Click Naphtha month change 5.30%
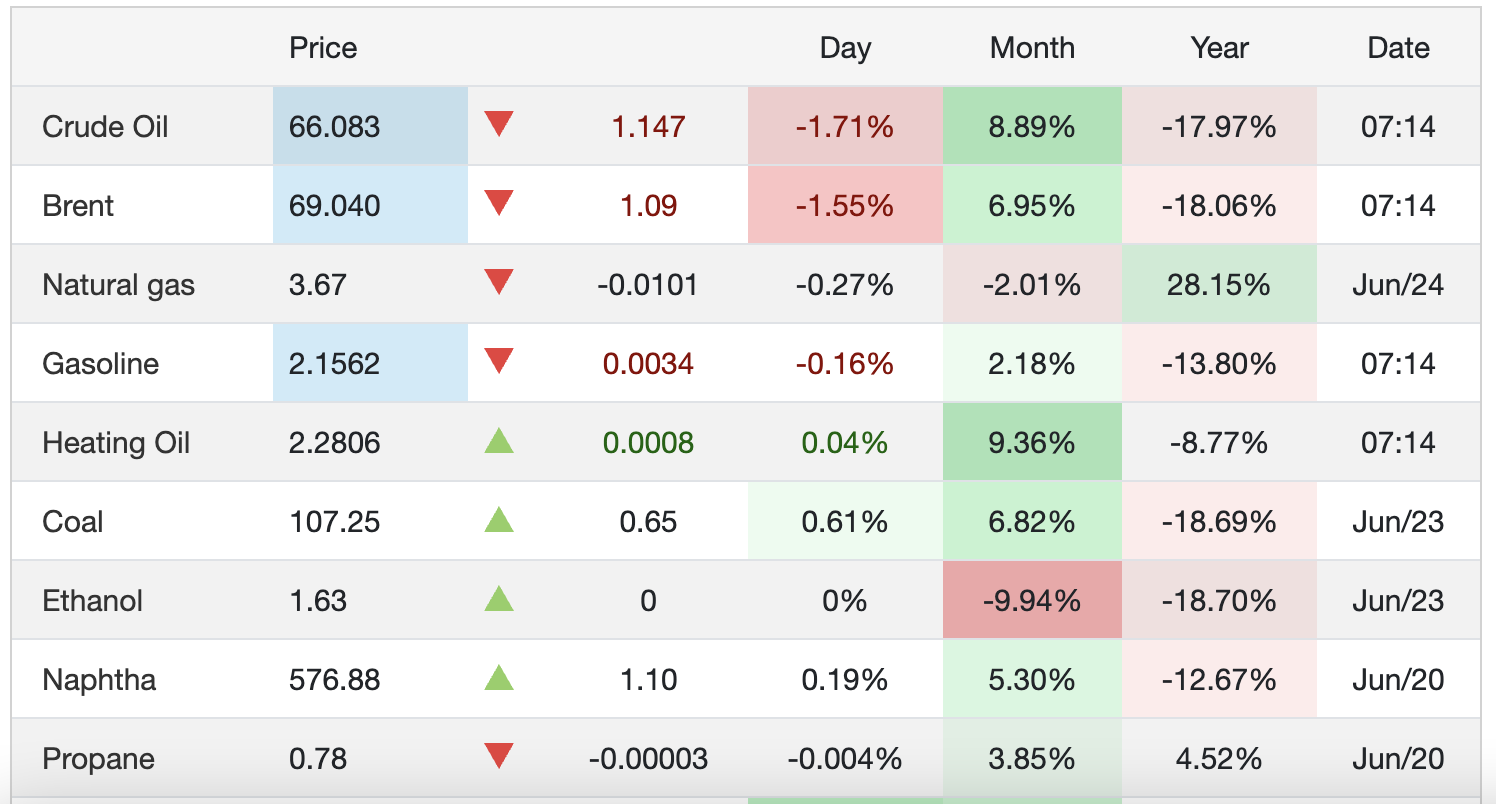 tap(1032, 680)
